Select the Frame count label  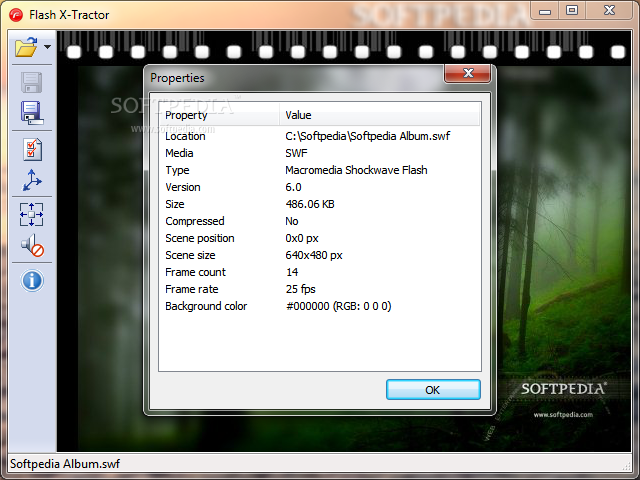coord(195,272)
